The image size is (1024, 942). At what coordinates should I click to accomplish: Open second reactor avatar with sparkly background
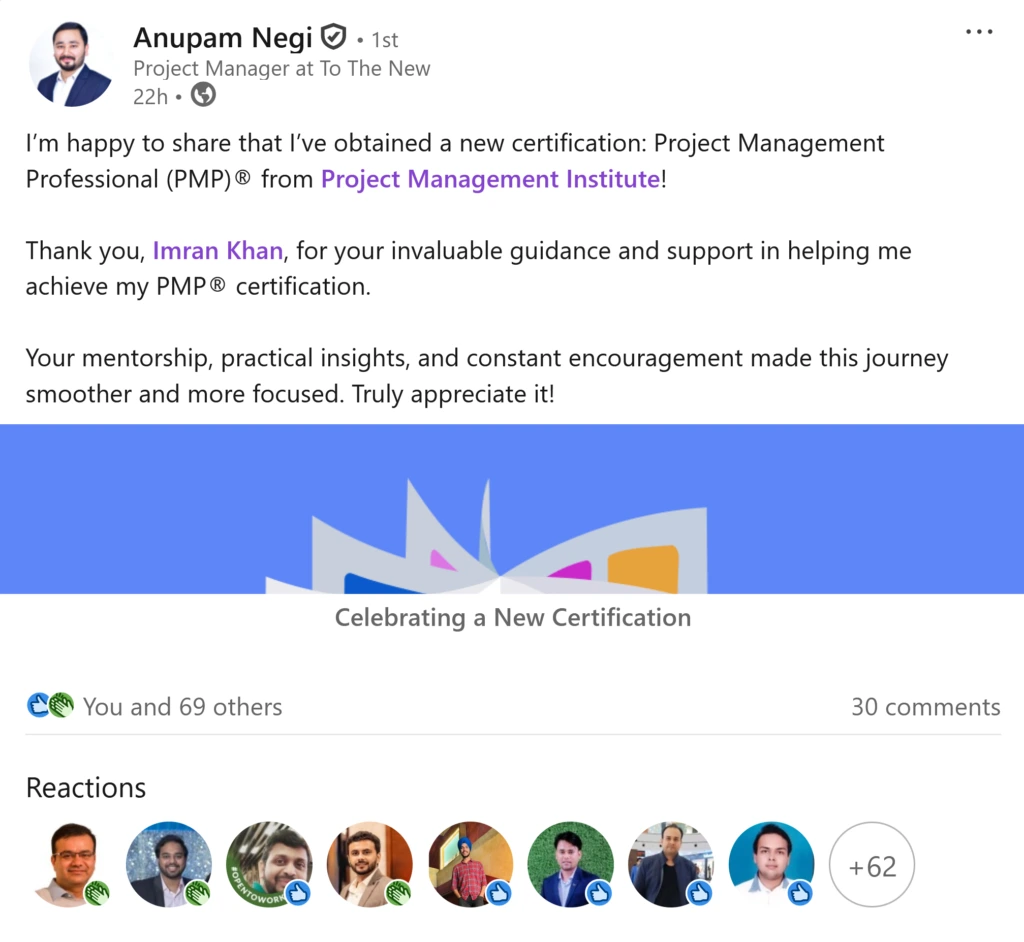(168, 864)
